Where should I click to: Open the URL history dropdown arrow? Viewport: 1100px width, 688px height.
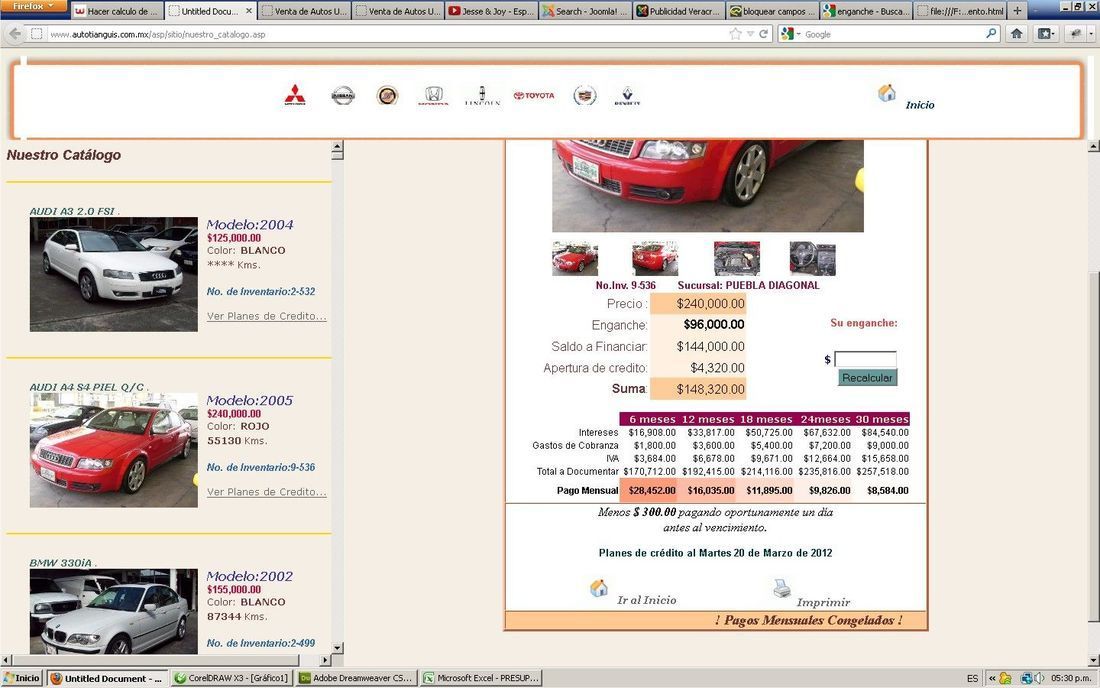click(x=750, y=34)
